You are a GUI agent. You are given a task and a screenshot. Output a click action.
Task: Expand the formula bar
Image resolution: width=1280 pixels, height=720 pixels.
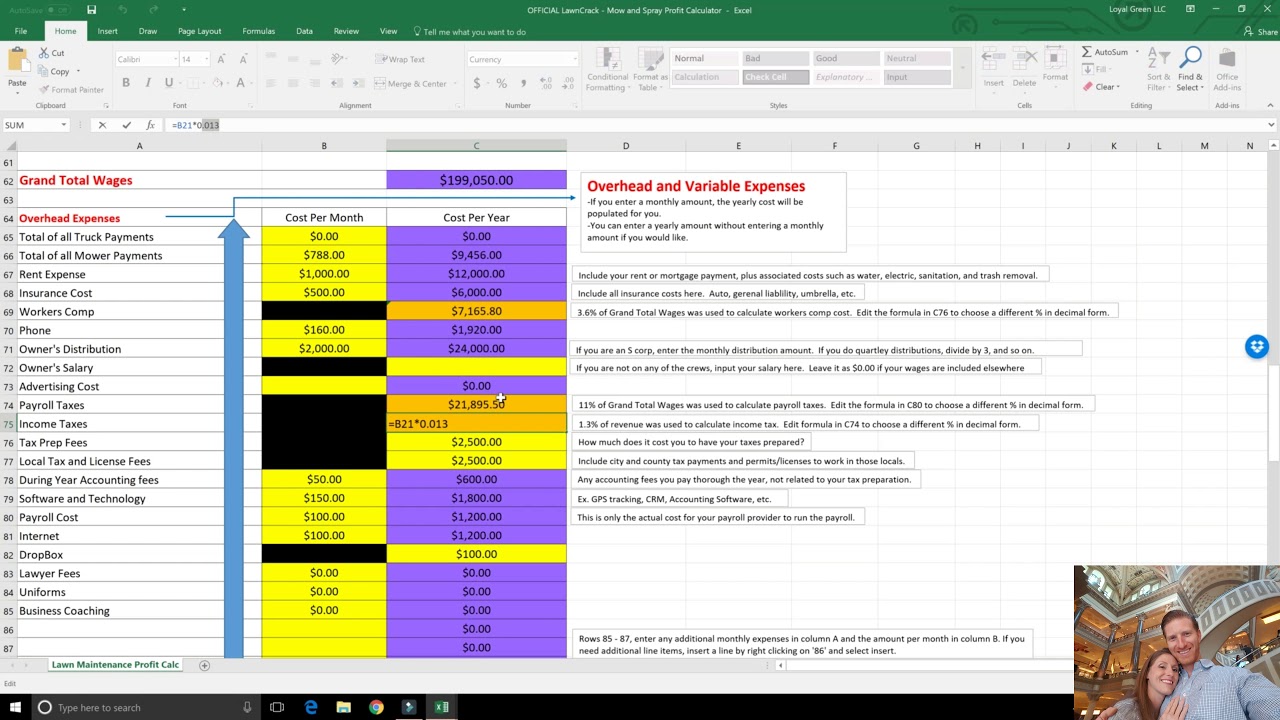pyautogui.click(x=1271, y=125)
